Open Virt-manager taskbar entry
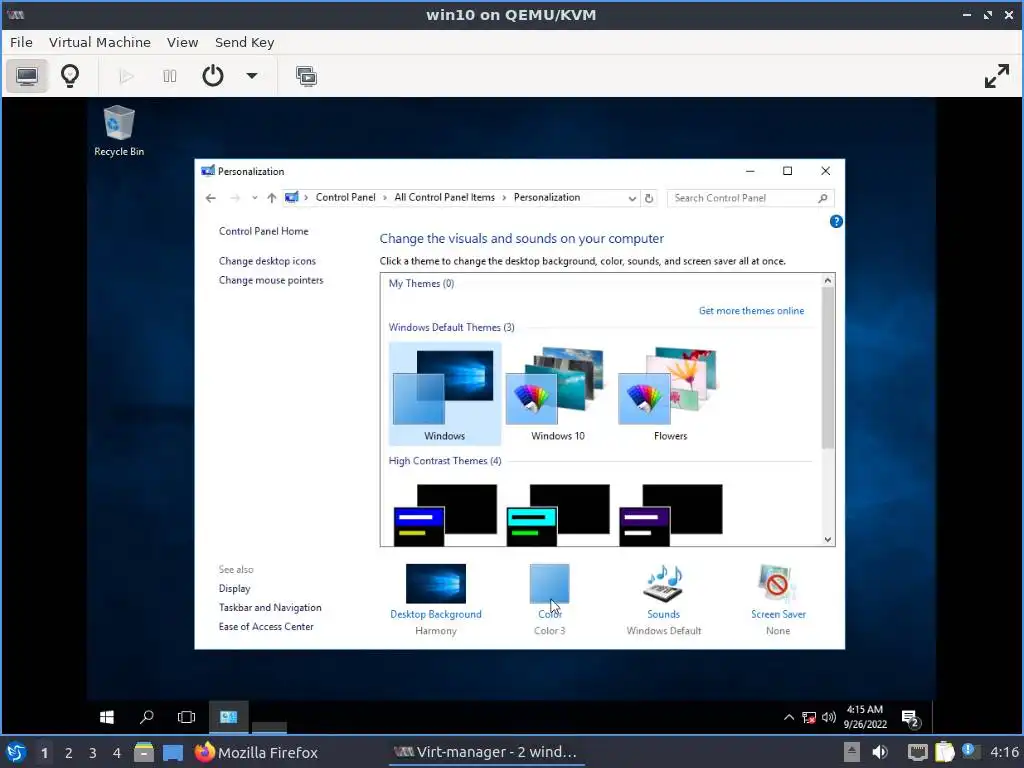Screen dimensions: 1024x768 click(485, 752)
